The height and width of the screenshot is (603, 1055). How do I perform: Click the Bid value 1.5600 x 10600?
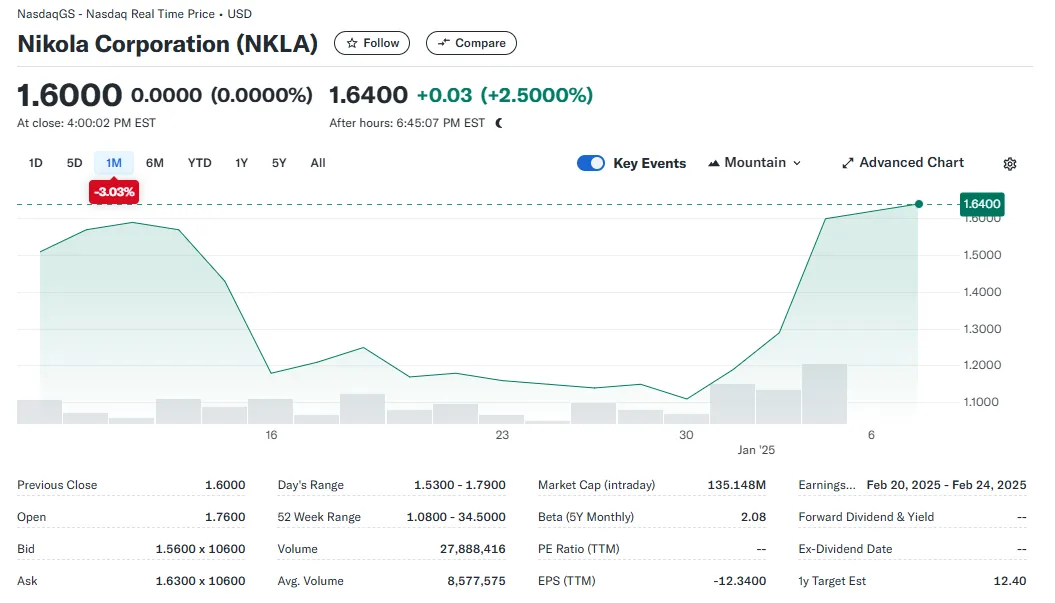201,549
